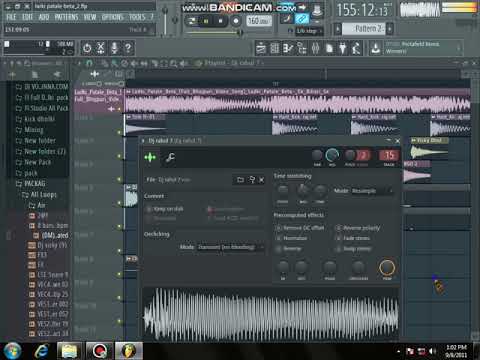The image size is (480, 360).
Task: Open Internet Explorer from taskbar
Action: point(41,351)
